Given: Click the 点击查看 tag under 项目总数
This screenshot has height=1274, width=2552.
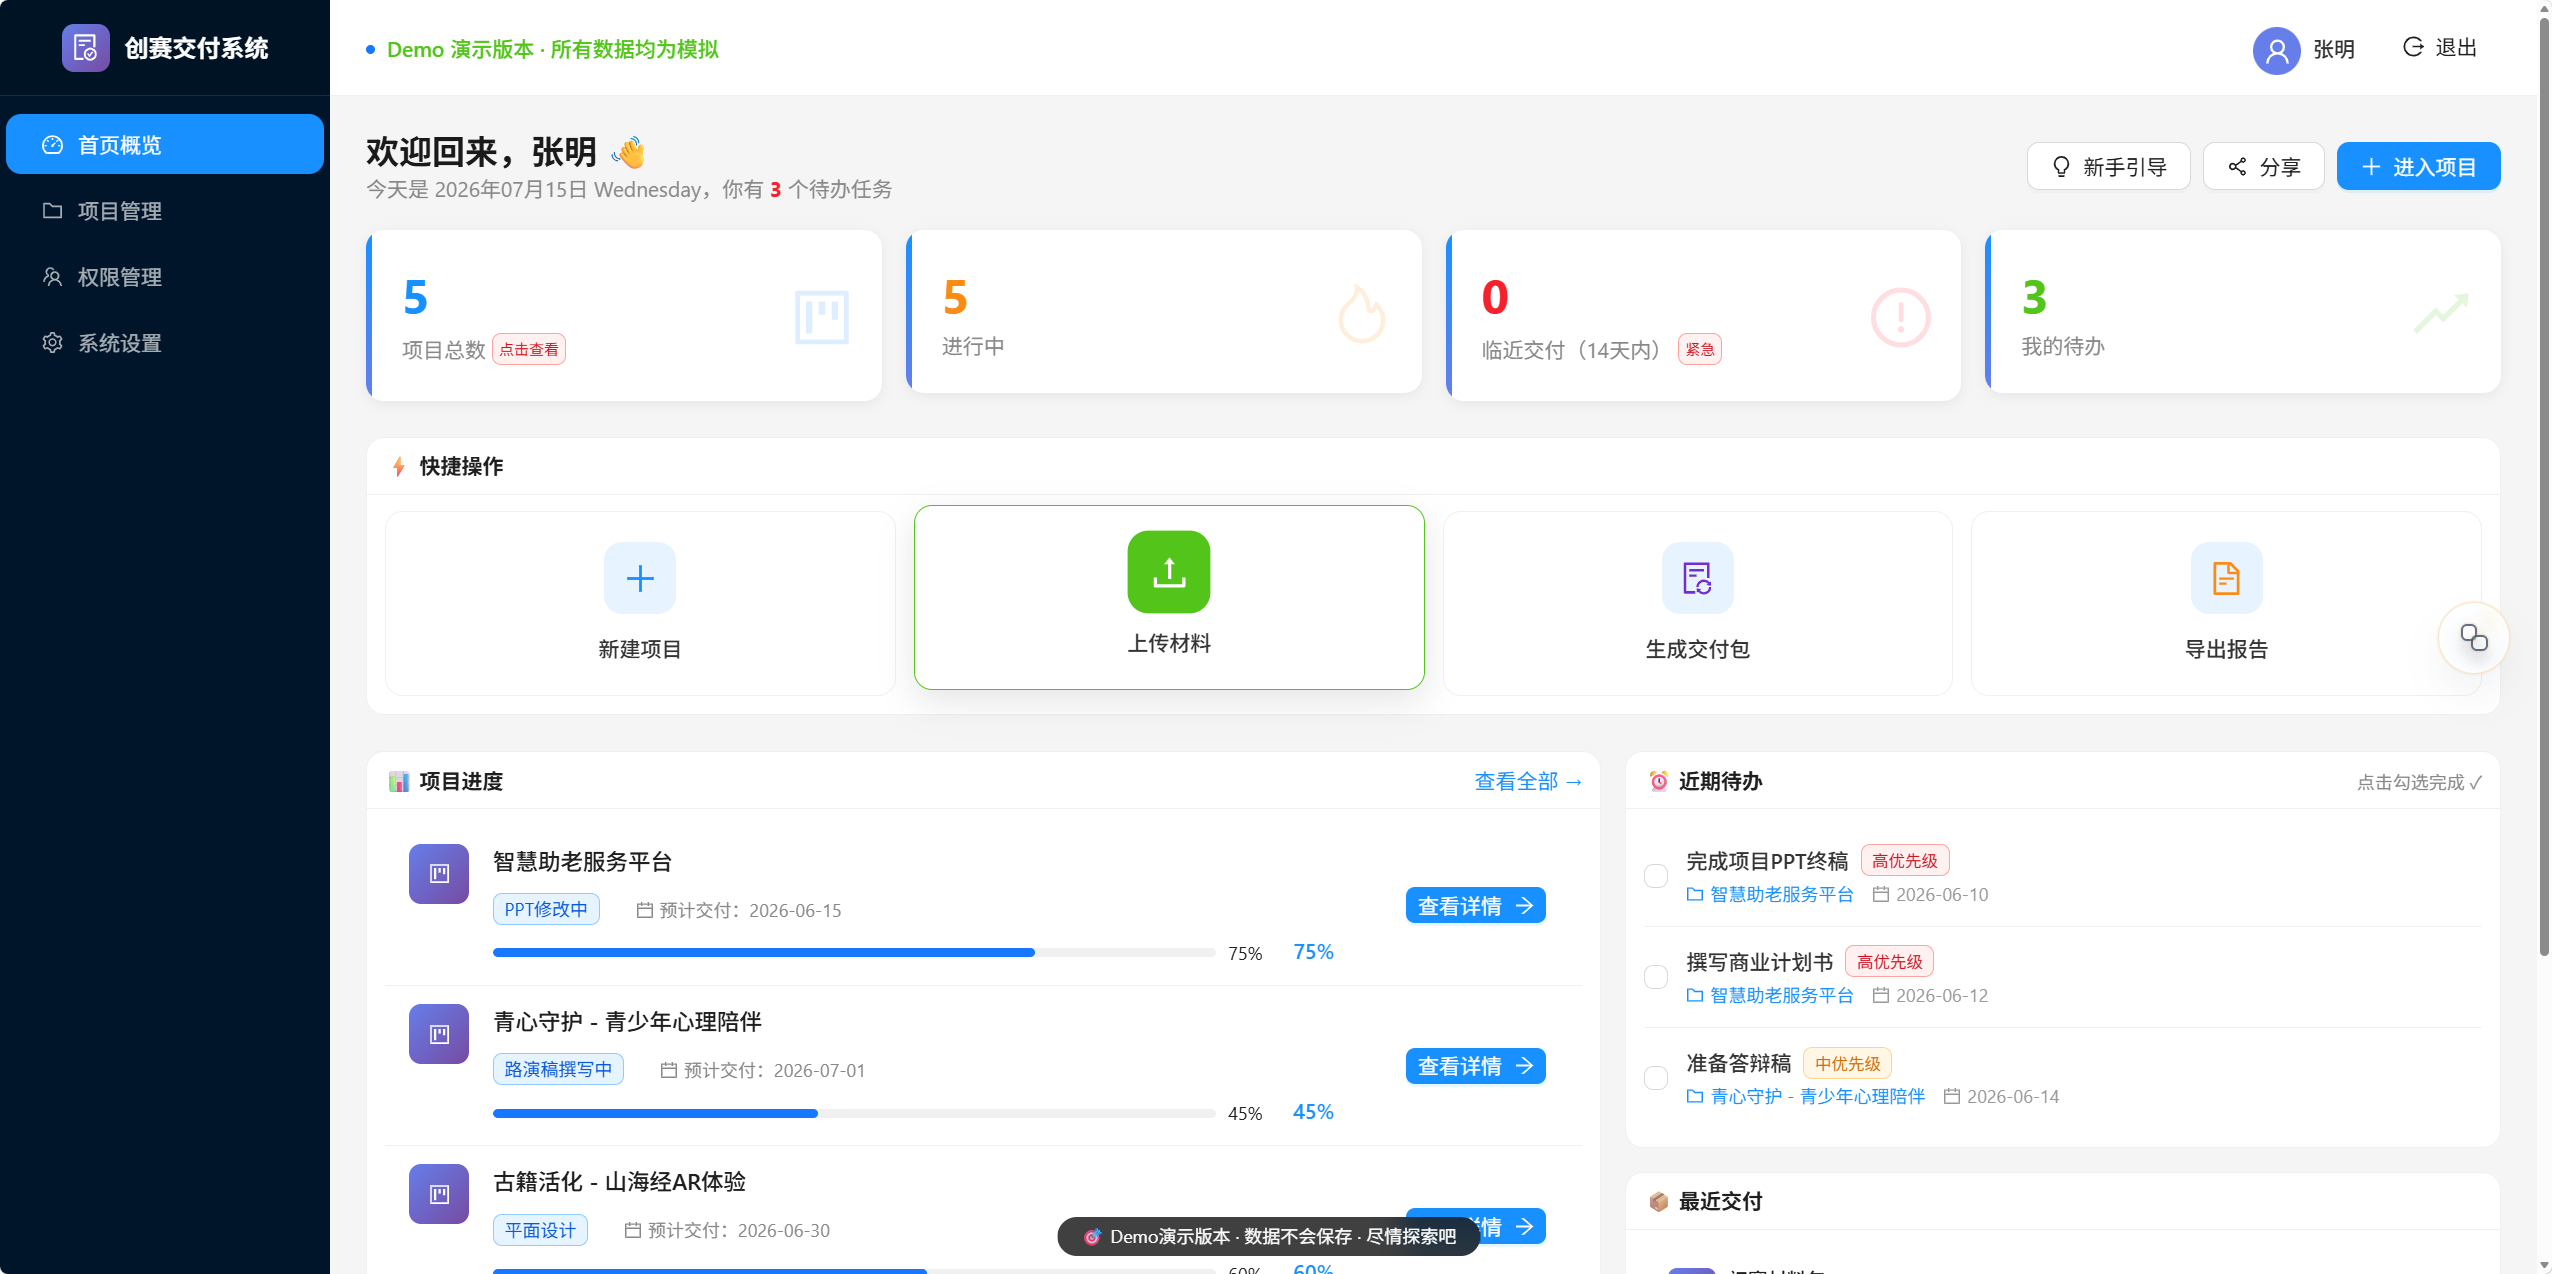Looking at the screenshot, I should tap(529, 349).
